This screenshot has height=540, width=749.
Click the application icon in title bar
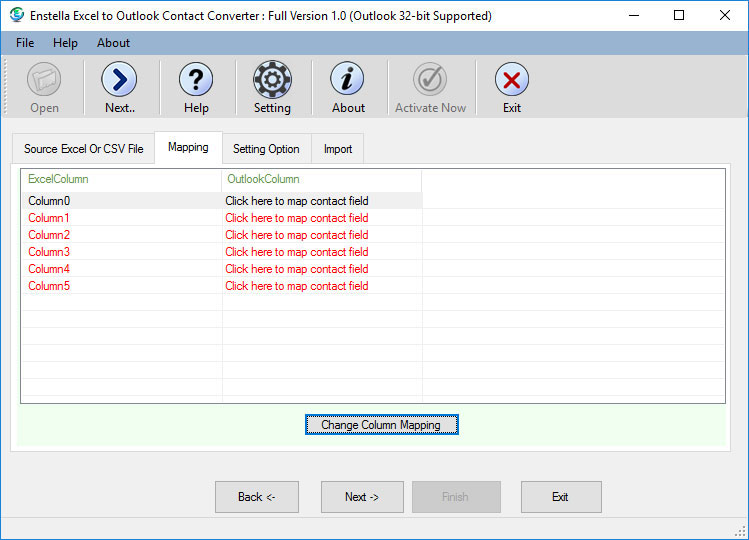(16, 16)
